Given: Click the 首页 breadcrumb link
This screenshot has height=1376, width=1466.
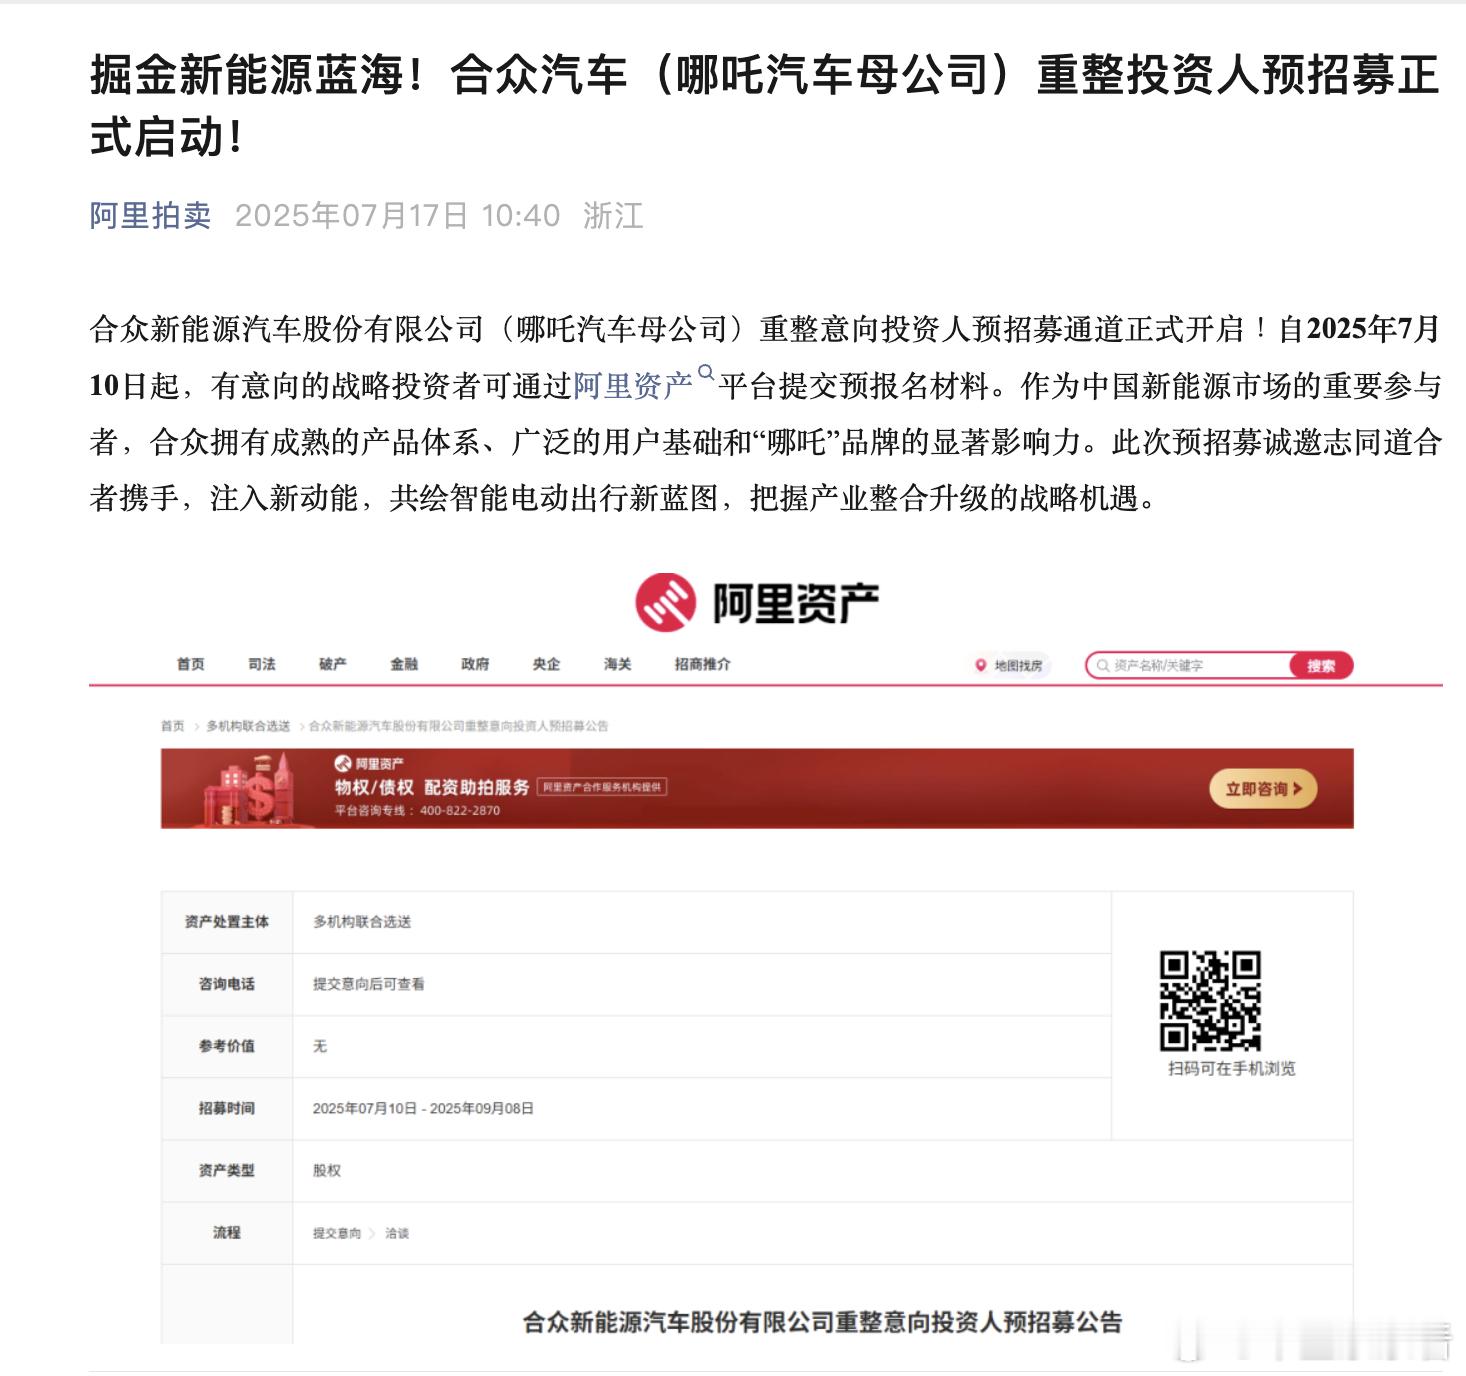Looking at the screenshot, I should click(173, 726).
